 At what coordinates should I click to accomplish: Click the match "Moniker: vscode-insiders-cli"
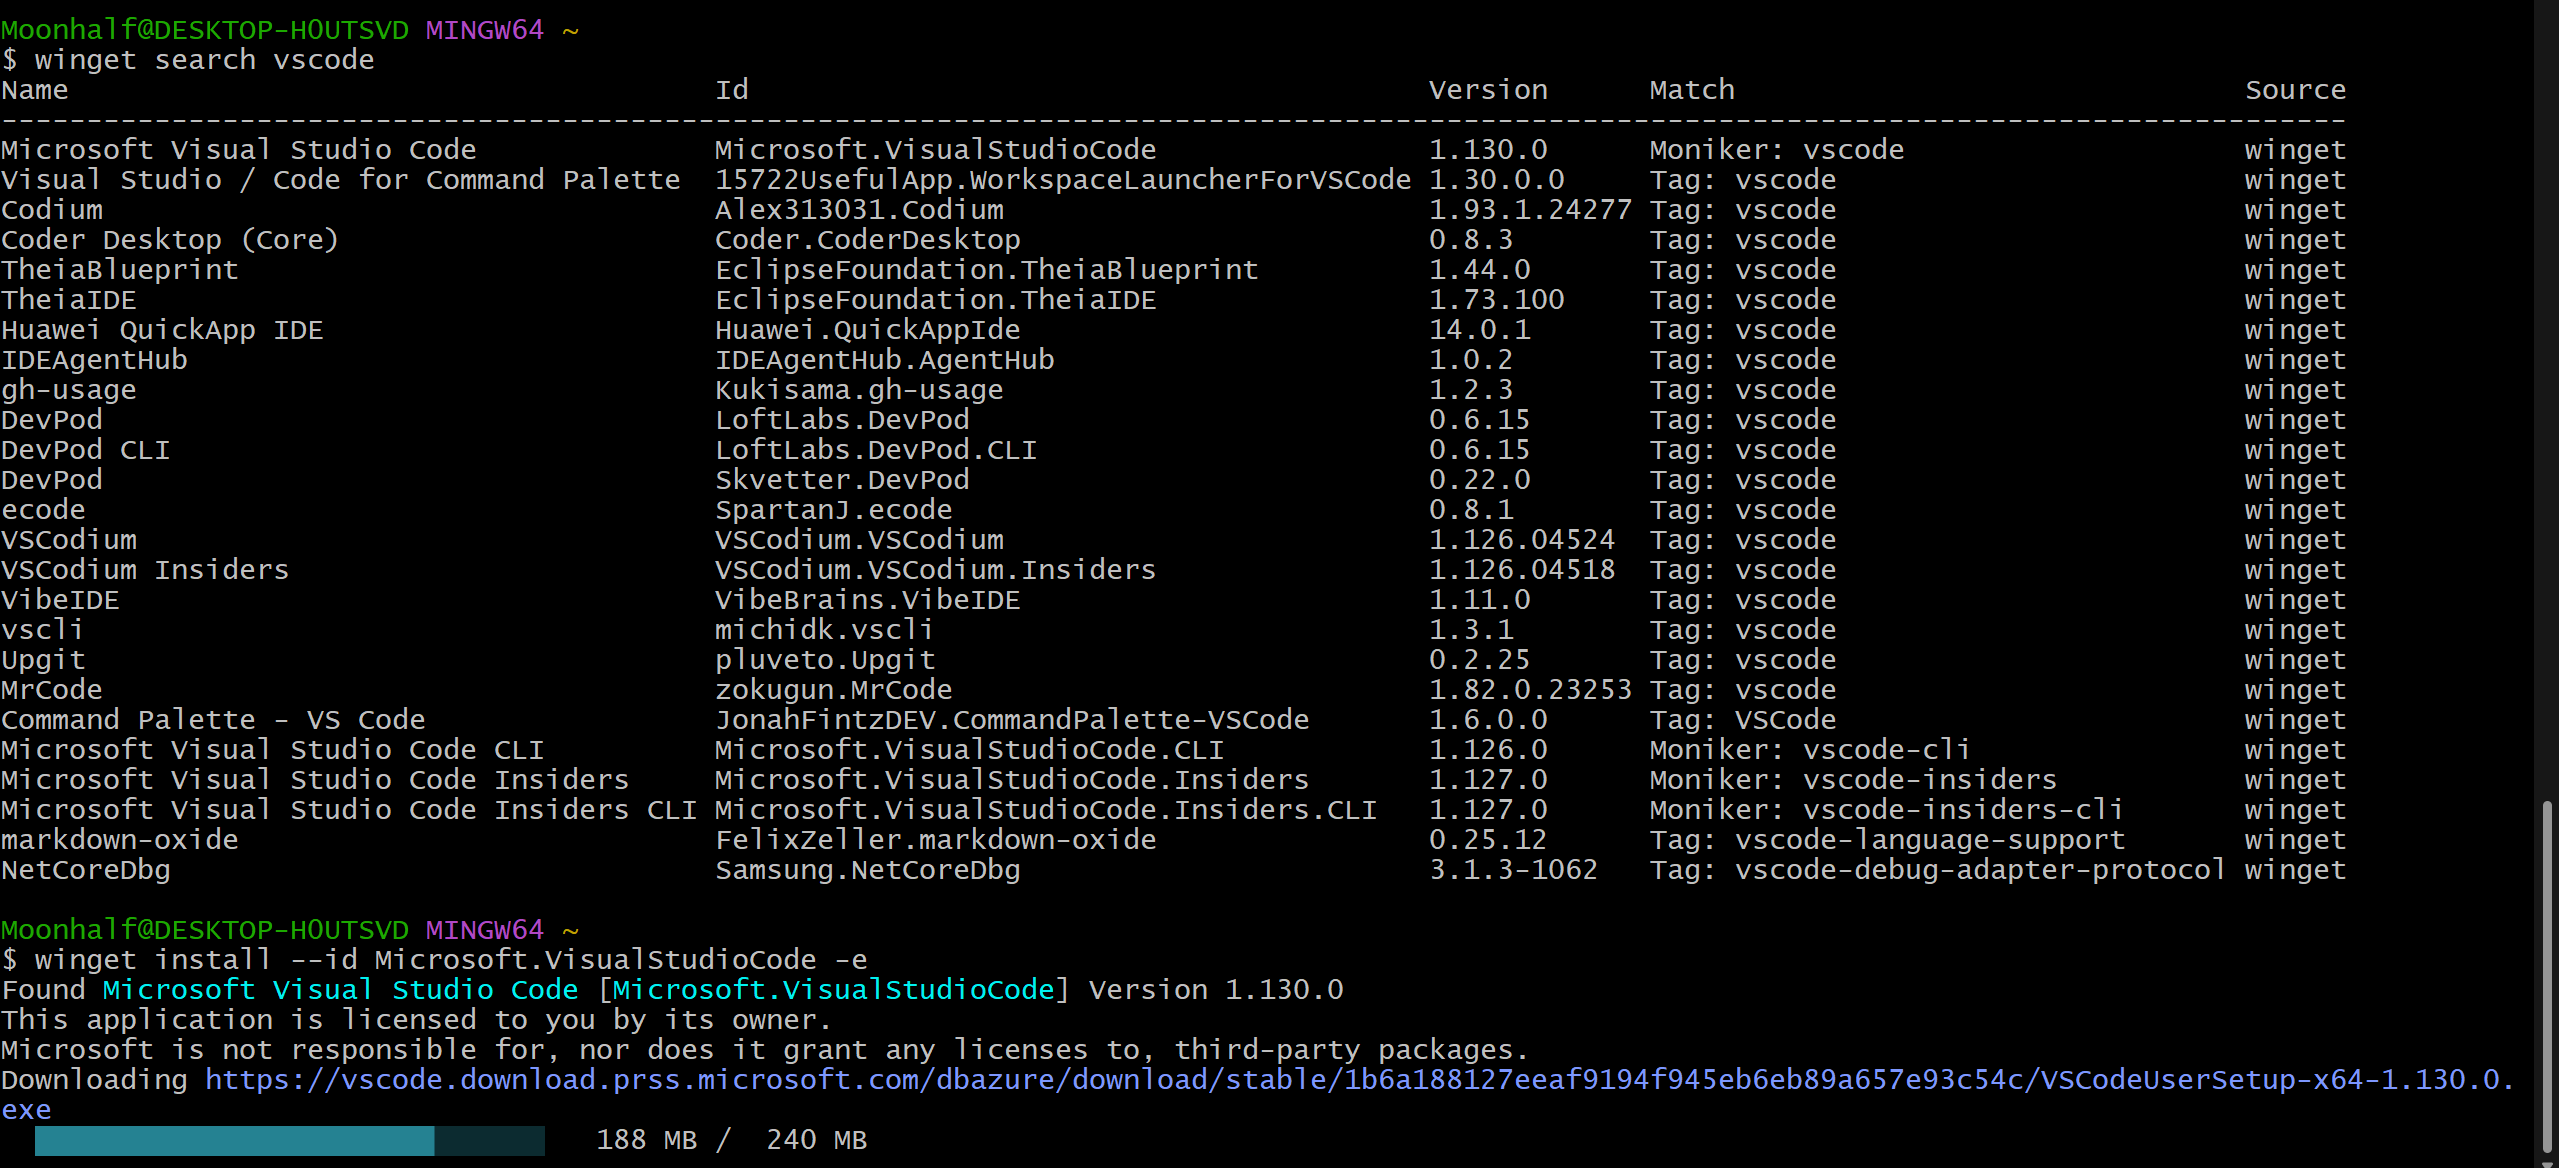pos(1887,810)
